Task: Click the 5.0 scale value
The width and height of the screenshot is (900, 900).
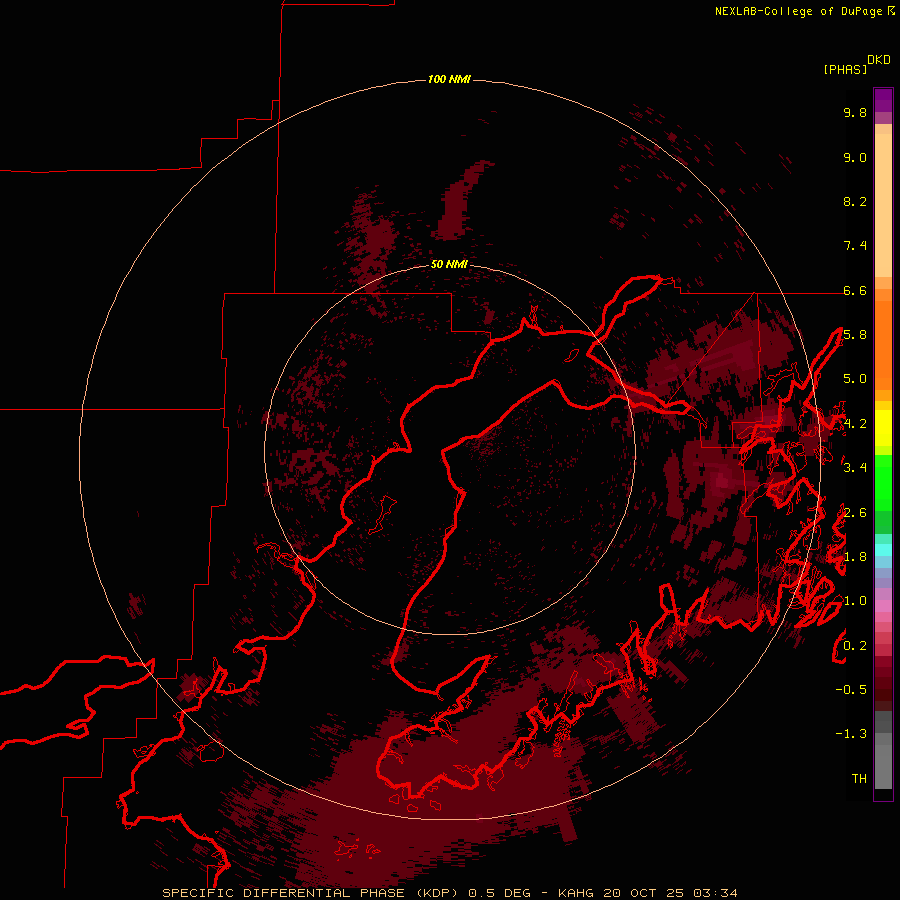Action: (x=855, y=379)
